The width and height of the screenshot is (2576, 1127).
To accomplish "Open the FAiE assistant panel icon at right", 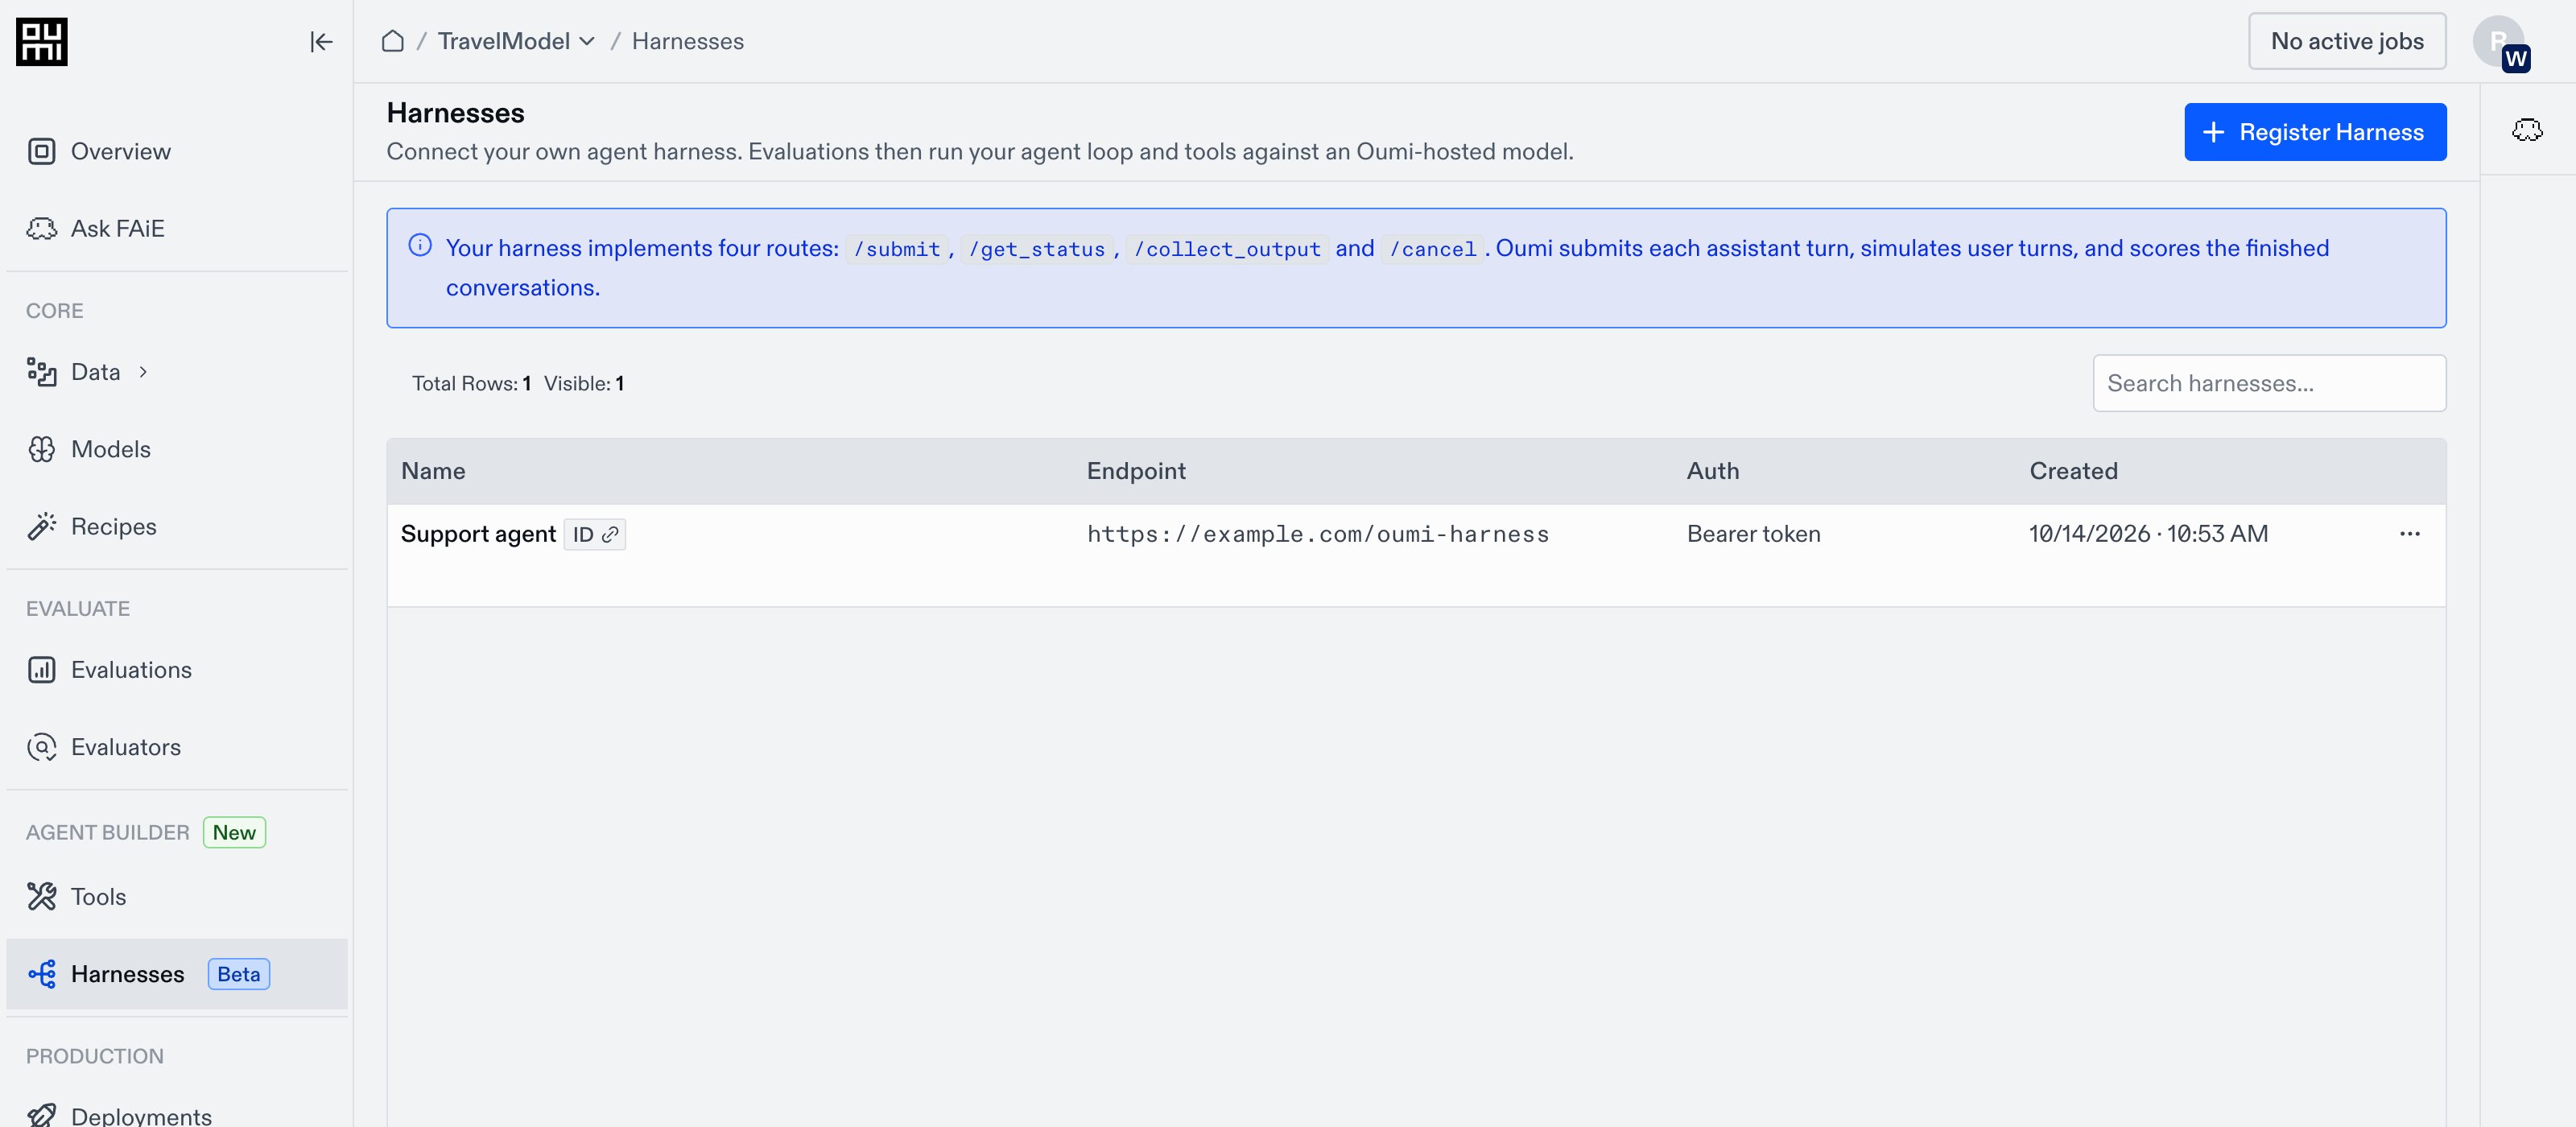I will (2527, 130).
